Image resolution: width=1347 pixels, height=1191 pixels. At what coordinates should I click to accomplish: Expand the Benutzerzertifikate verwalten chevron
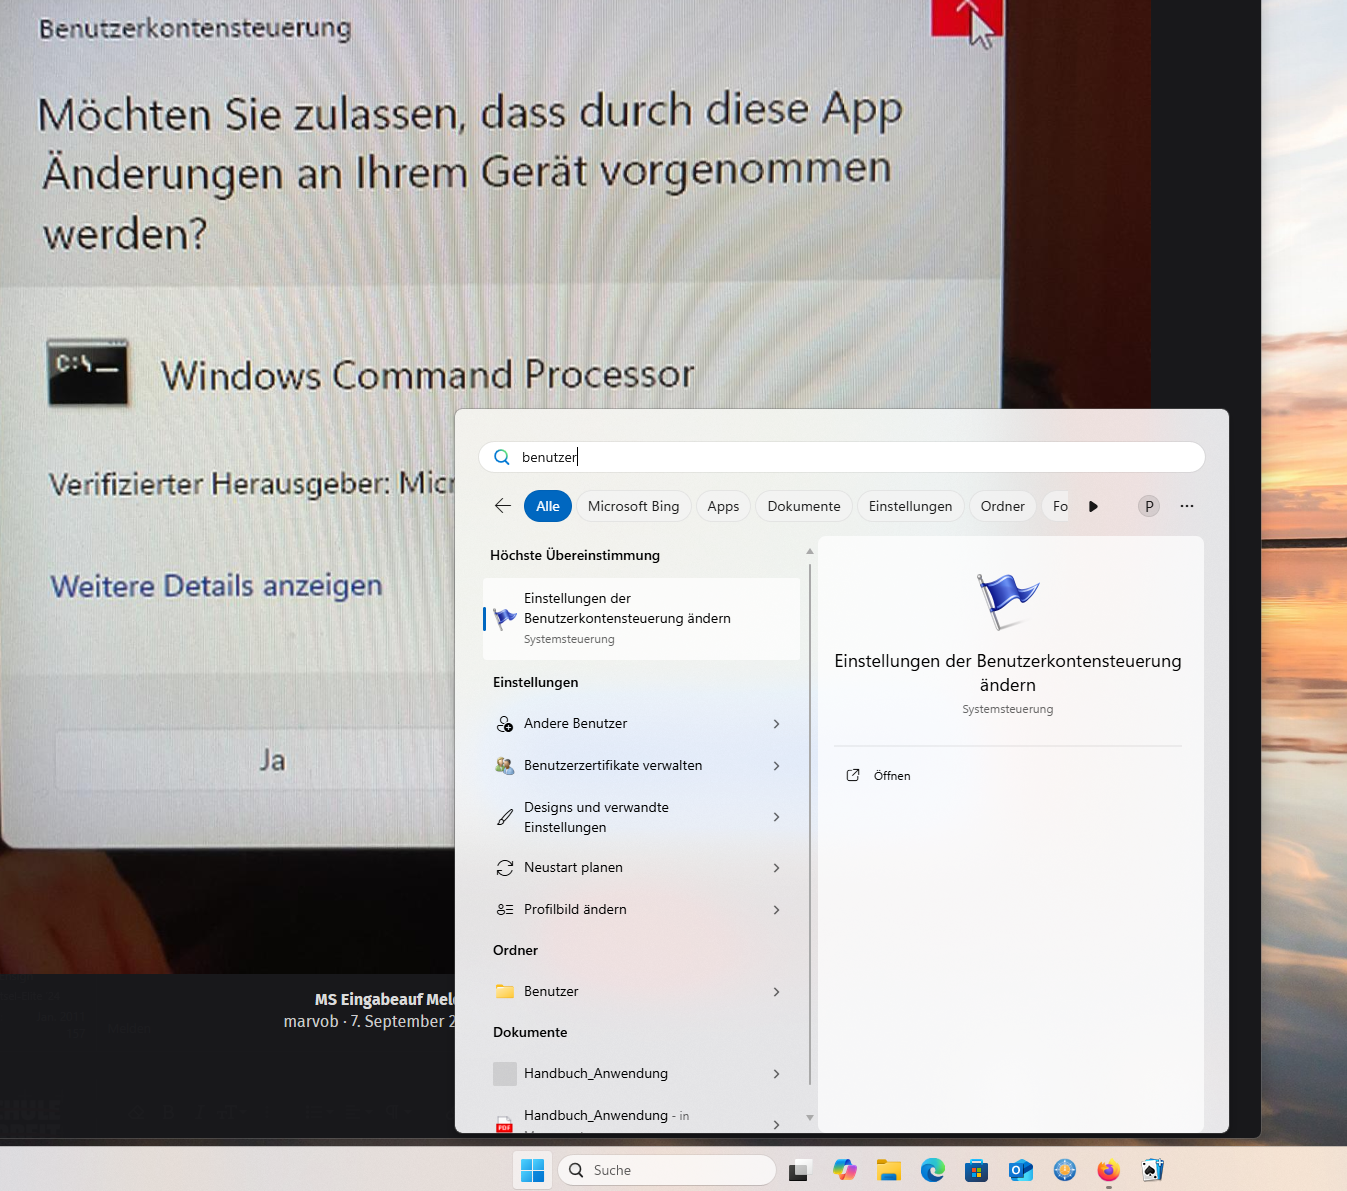click(776, 765)
